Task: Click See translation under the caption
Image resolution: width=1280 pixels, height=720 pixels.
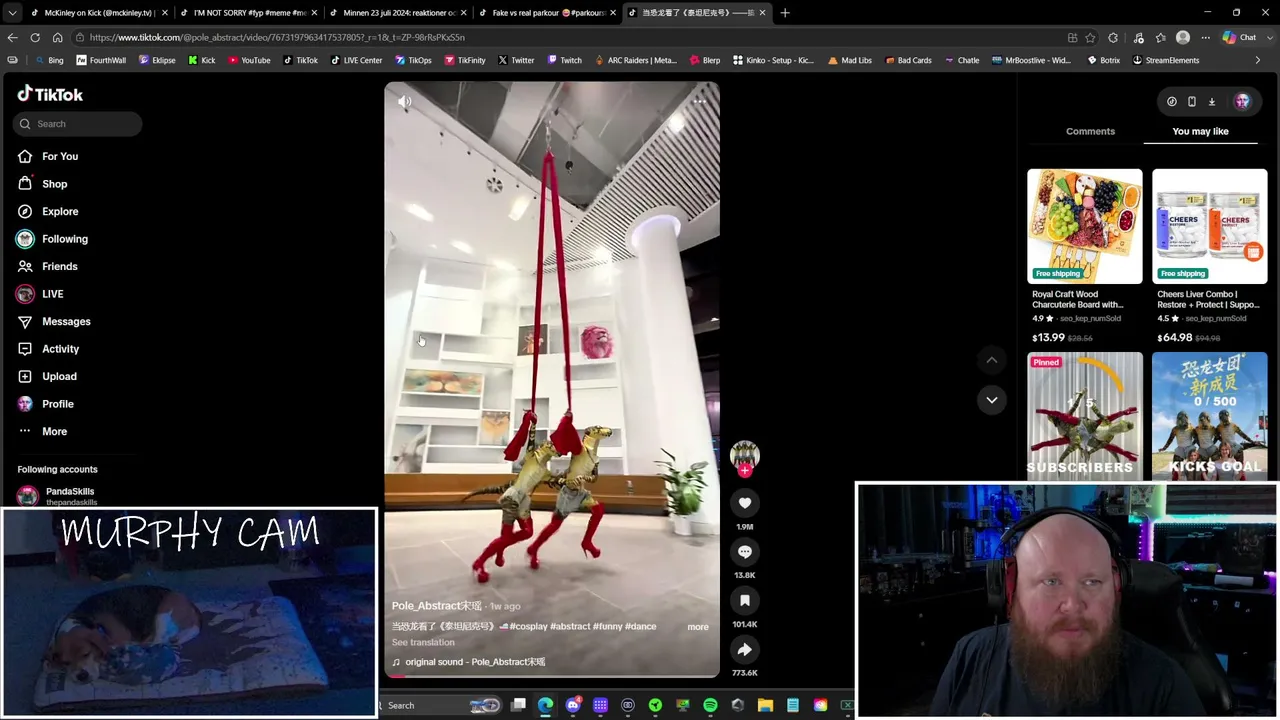Action: [423, 642]
